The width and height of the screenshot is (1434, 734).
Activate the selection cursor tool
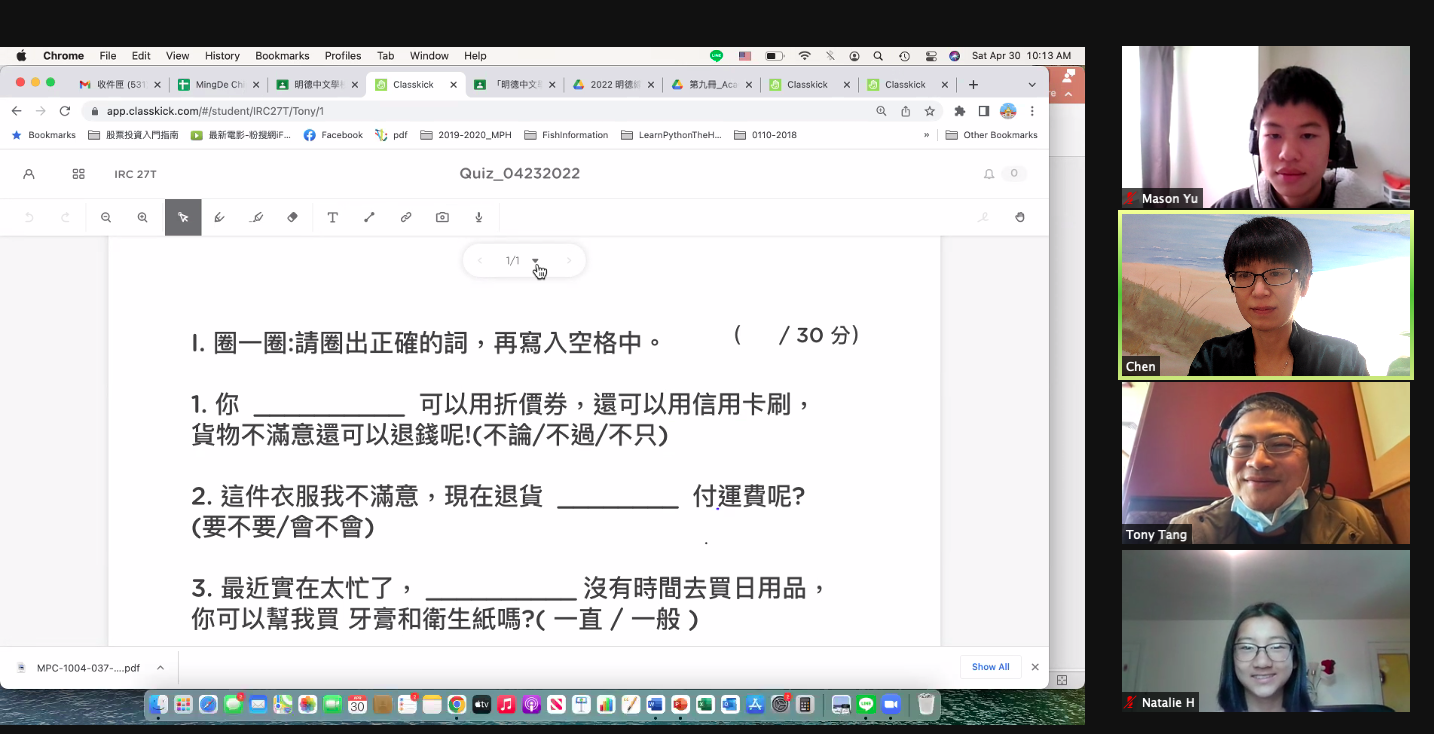pos(184,217)
